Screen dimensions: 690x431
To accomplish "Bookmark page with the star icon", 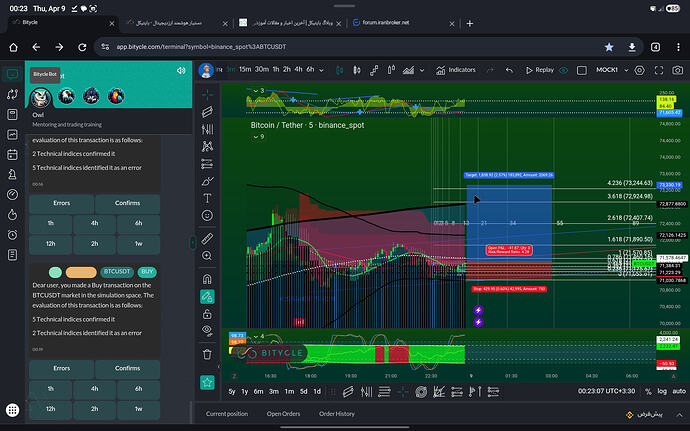I will click(x=609, y=47).
